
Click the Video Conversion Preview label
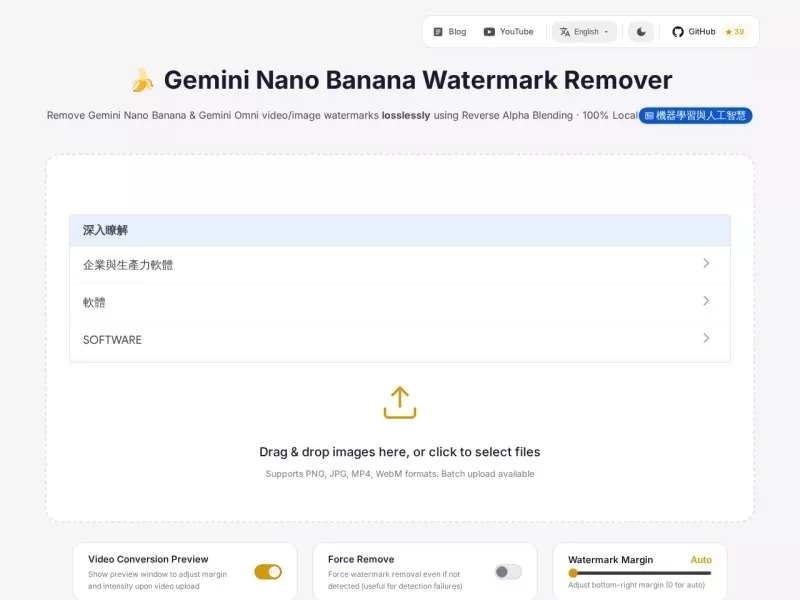(x=148, y=559)
